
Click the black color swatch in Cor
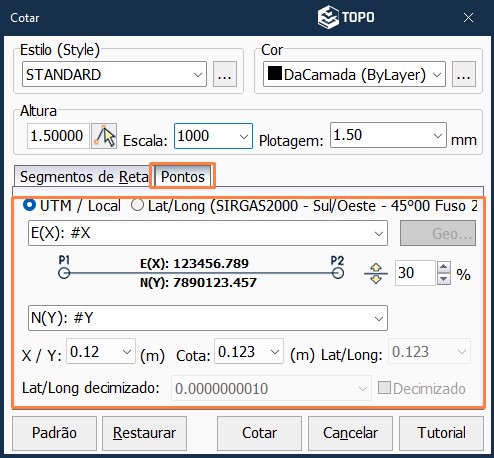click(275, 73)
